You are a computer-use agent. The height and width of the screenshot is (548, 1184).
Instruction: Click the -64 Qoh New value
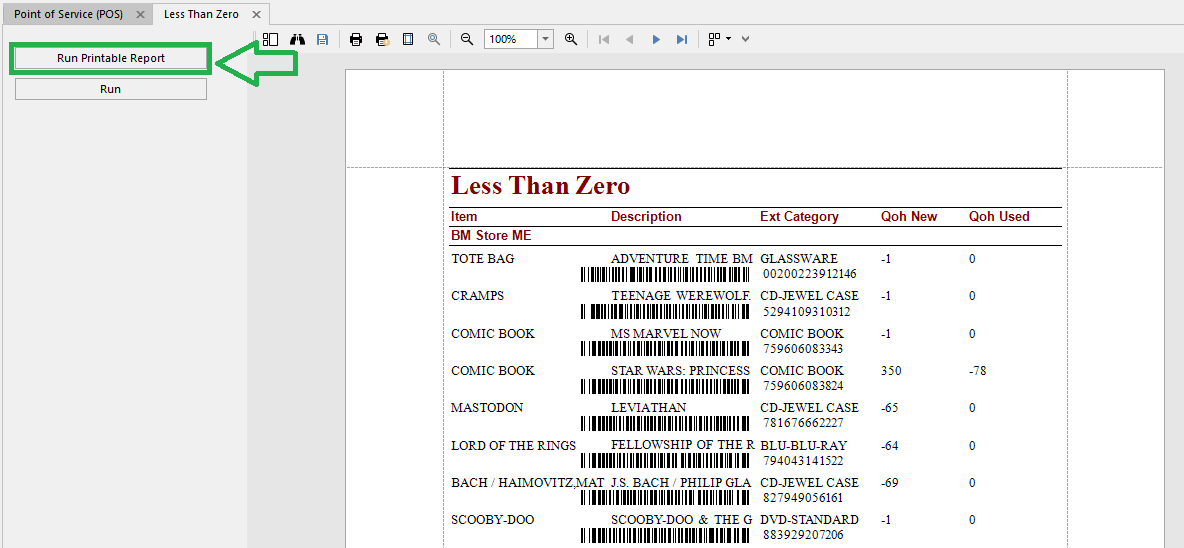890,445
